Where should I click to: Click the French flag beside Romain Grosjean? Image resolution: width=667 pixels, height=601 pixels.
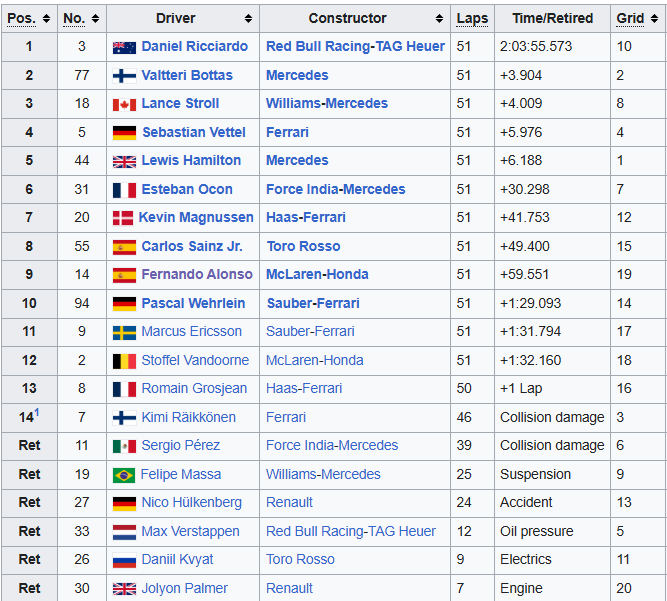(124, 389)
